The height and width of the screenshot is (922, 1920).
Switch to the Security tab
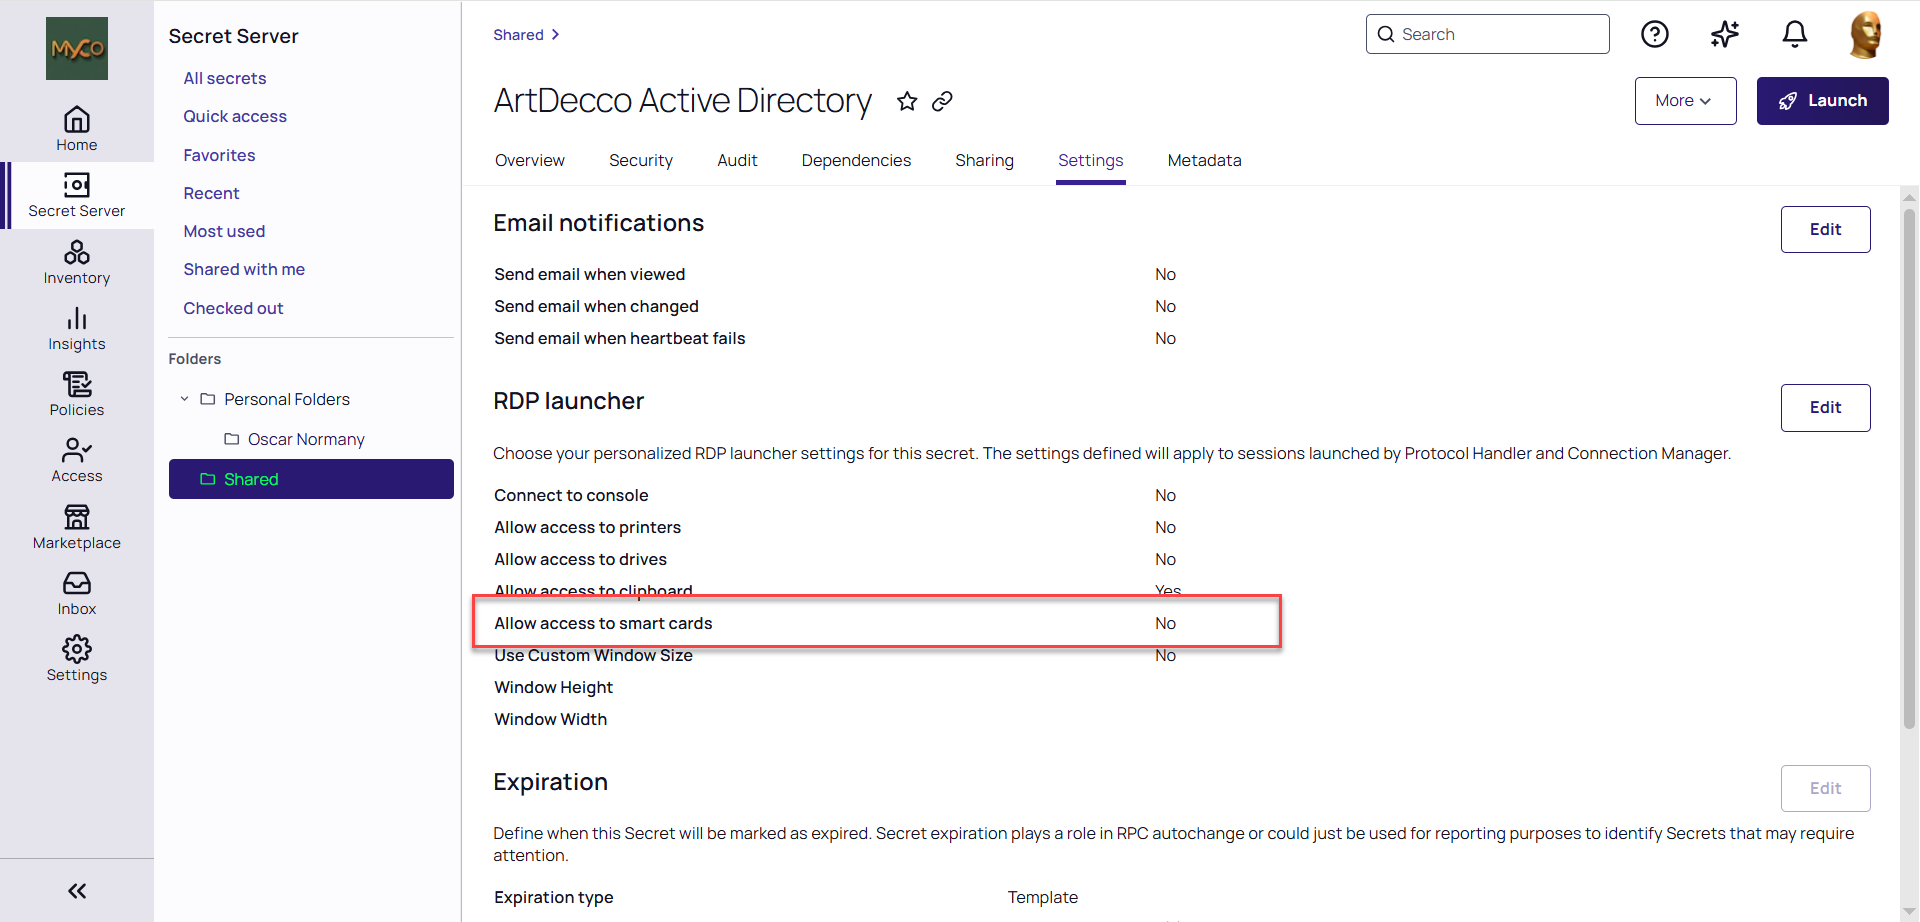point(640,160)
